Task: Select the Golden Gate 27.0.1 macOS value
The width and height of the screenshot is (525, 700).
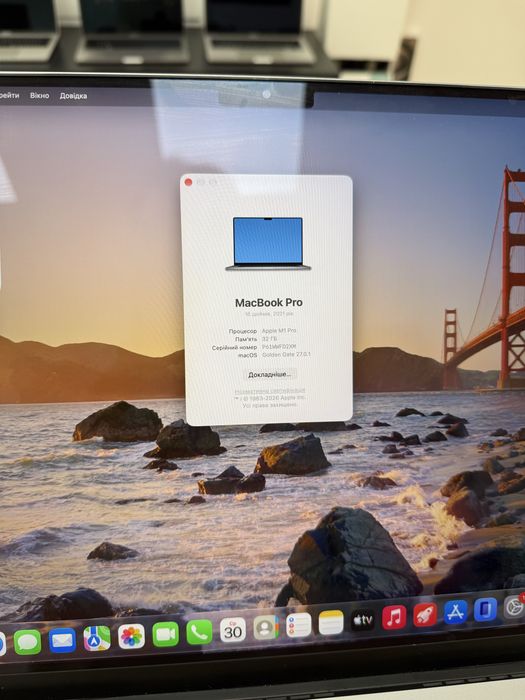Action: pos(286,354)
